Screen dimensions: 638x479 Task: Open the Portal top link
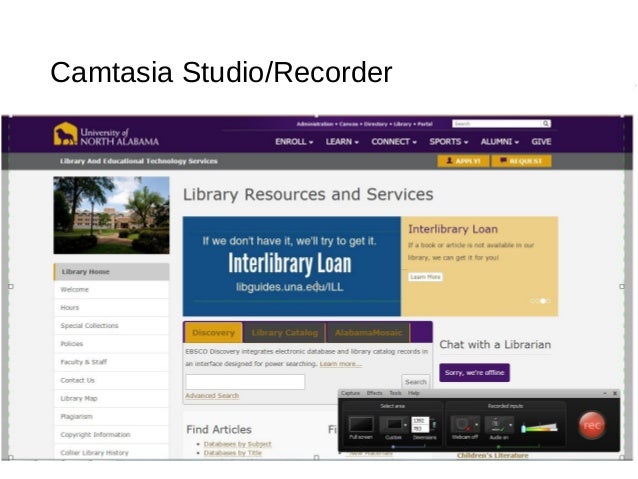[x=425, y=124]
